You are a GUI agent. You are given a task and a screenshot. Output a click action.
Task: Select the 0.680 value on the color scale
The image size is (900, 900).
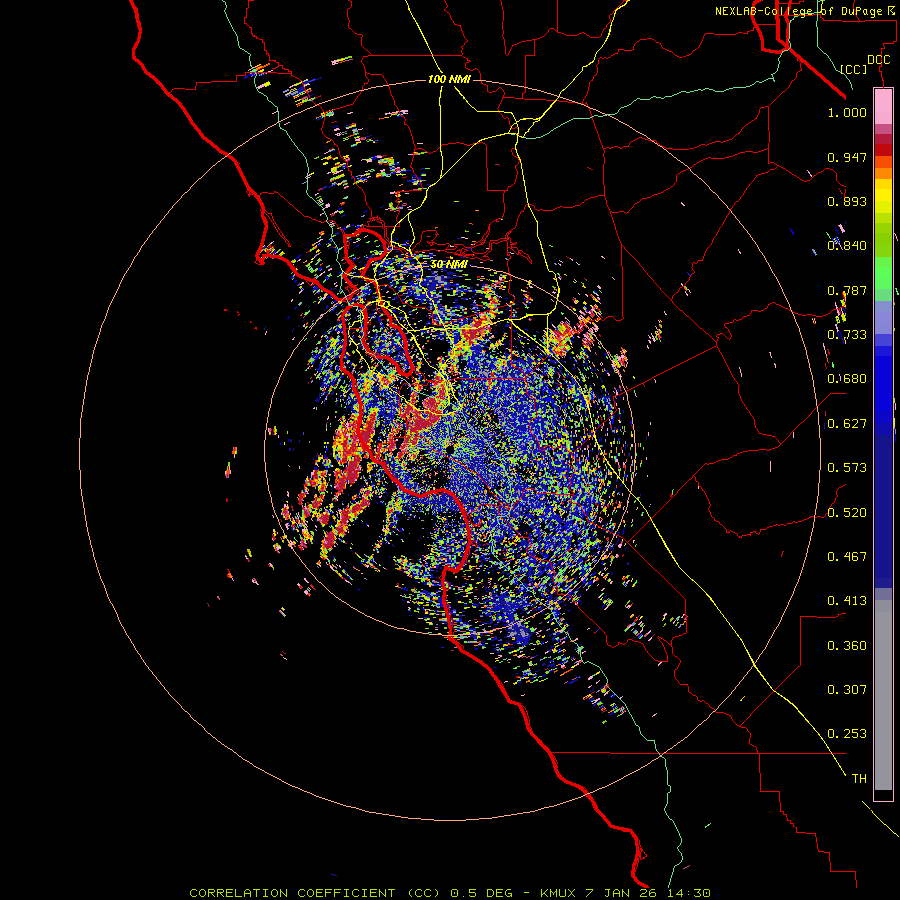[x=847, y=379]
